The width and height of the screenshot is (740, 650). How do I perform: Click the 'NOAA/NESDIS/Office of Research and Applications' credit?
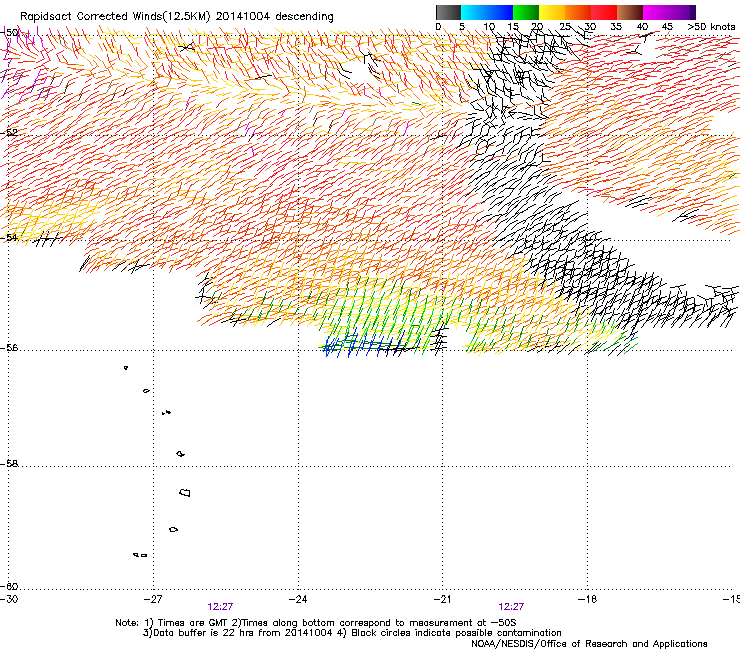coord(589,644)
